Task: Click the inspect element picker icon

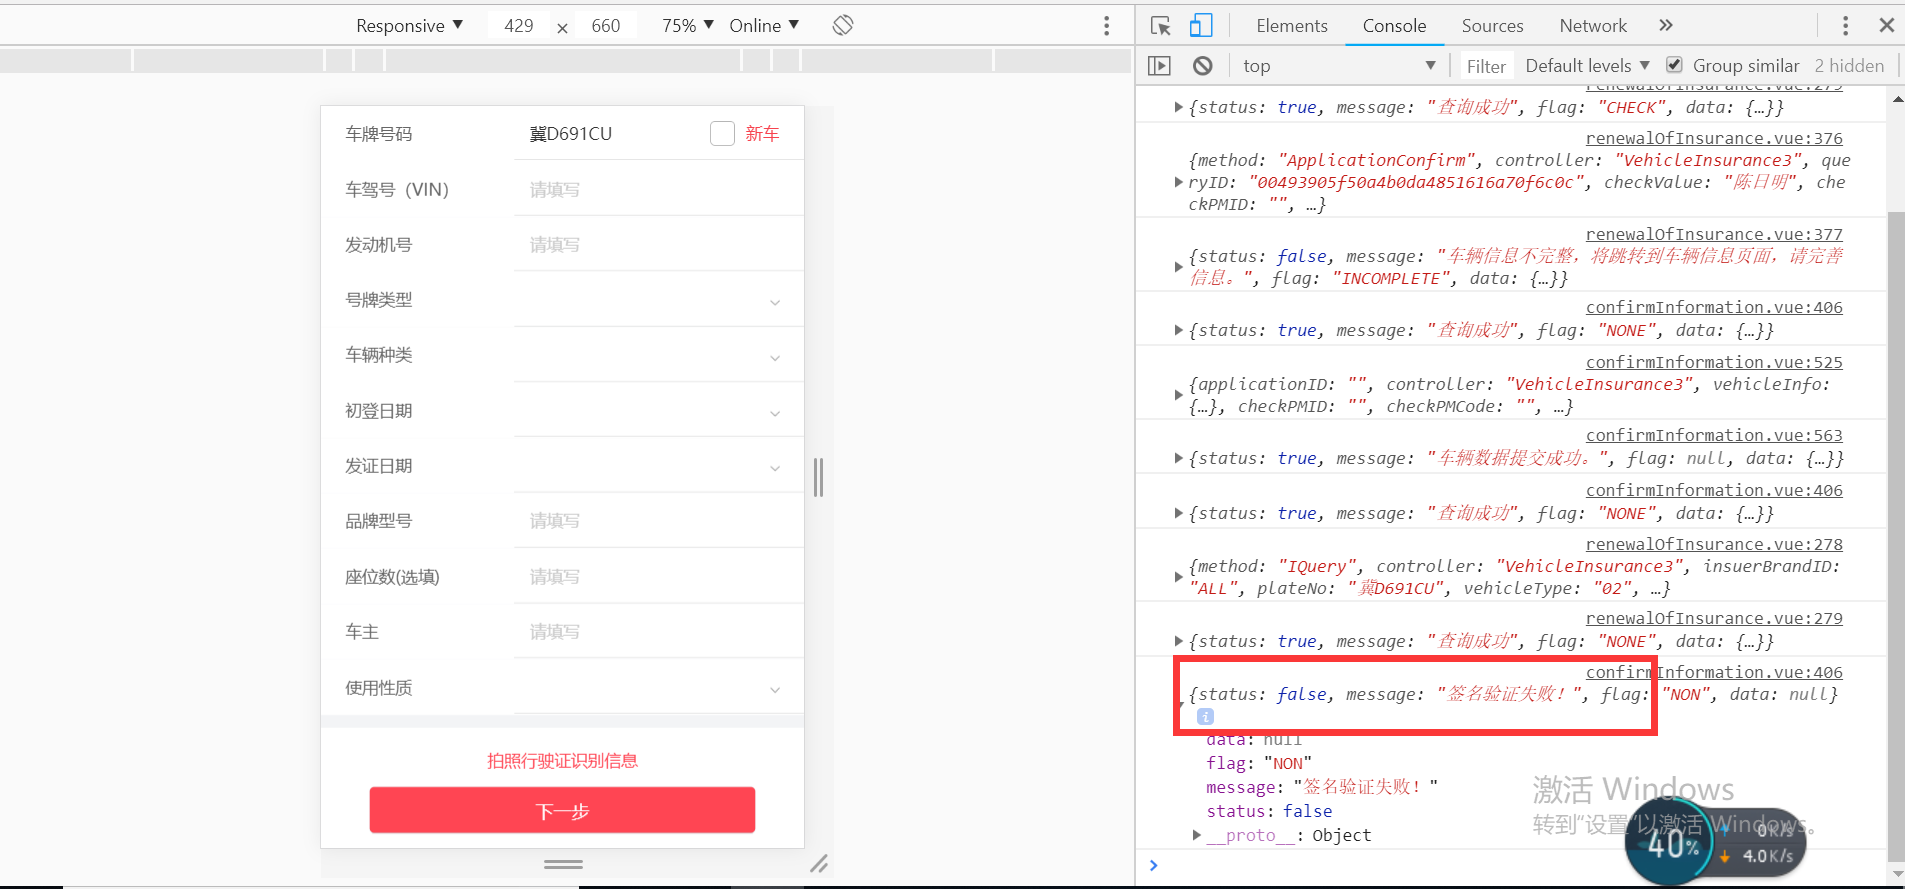Action: click(x=1160, y=26)
